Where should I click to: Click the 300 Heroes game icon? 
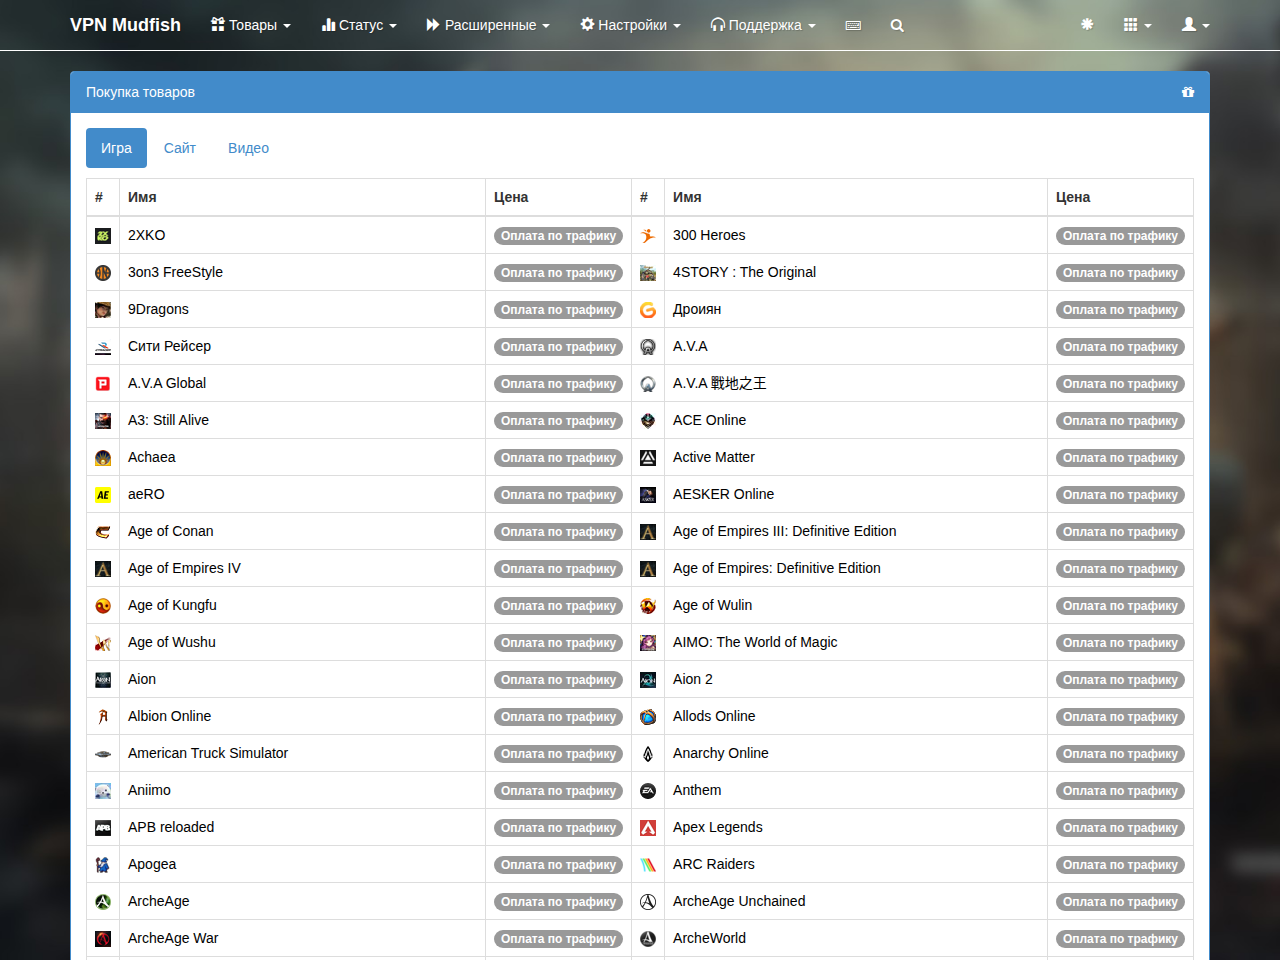pyautogui.click(x=648, y=236)
